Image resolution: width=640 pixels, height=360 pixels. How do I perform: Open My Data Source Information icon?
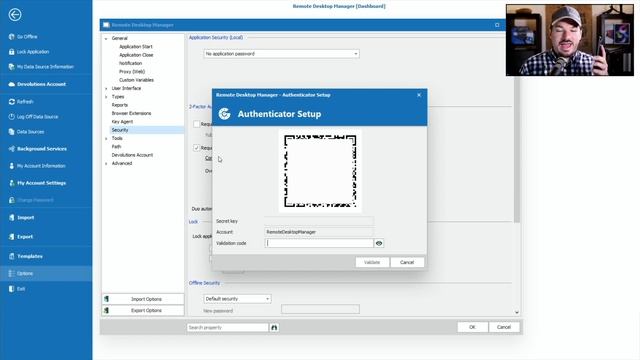(11, 67)
